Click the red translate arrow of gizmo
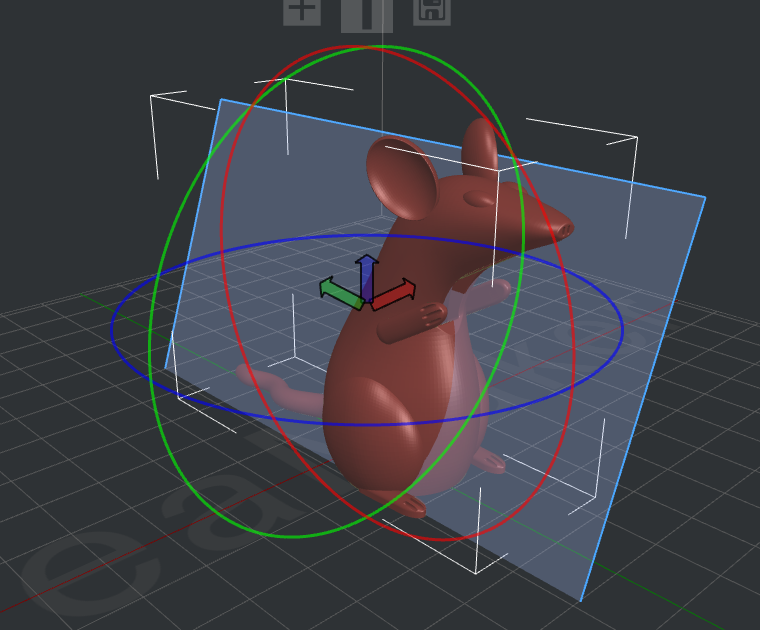Image resolution: width=760 pixels, height=630 pixels. [x=400, y=292]
